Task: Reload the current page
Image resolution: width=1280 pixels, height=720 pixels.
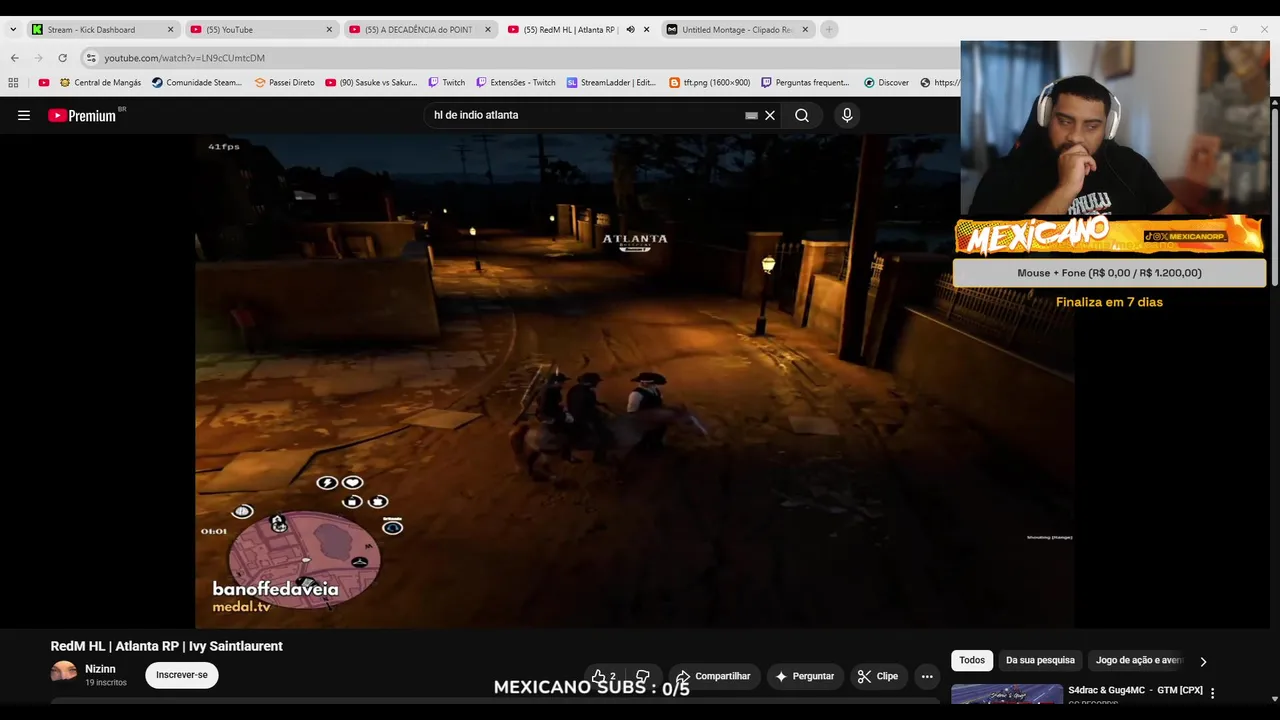Action: [x=63, y=58]
